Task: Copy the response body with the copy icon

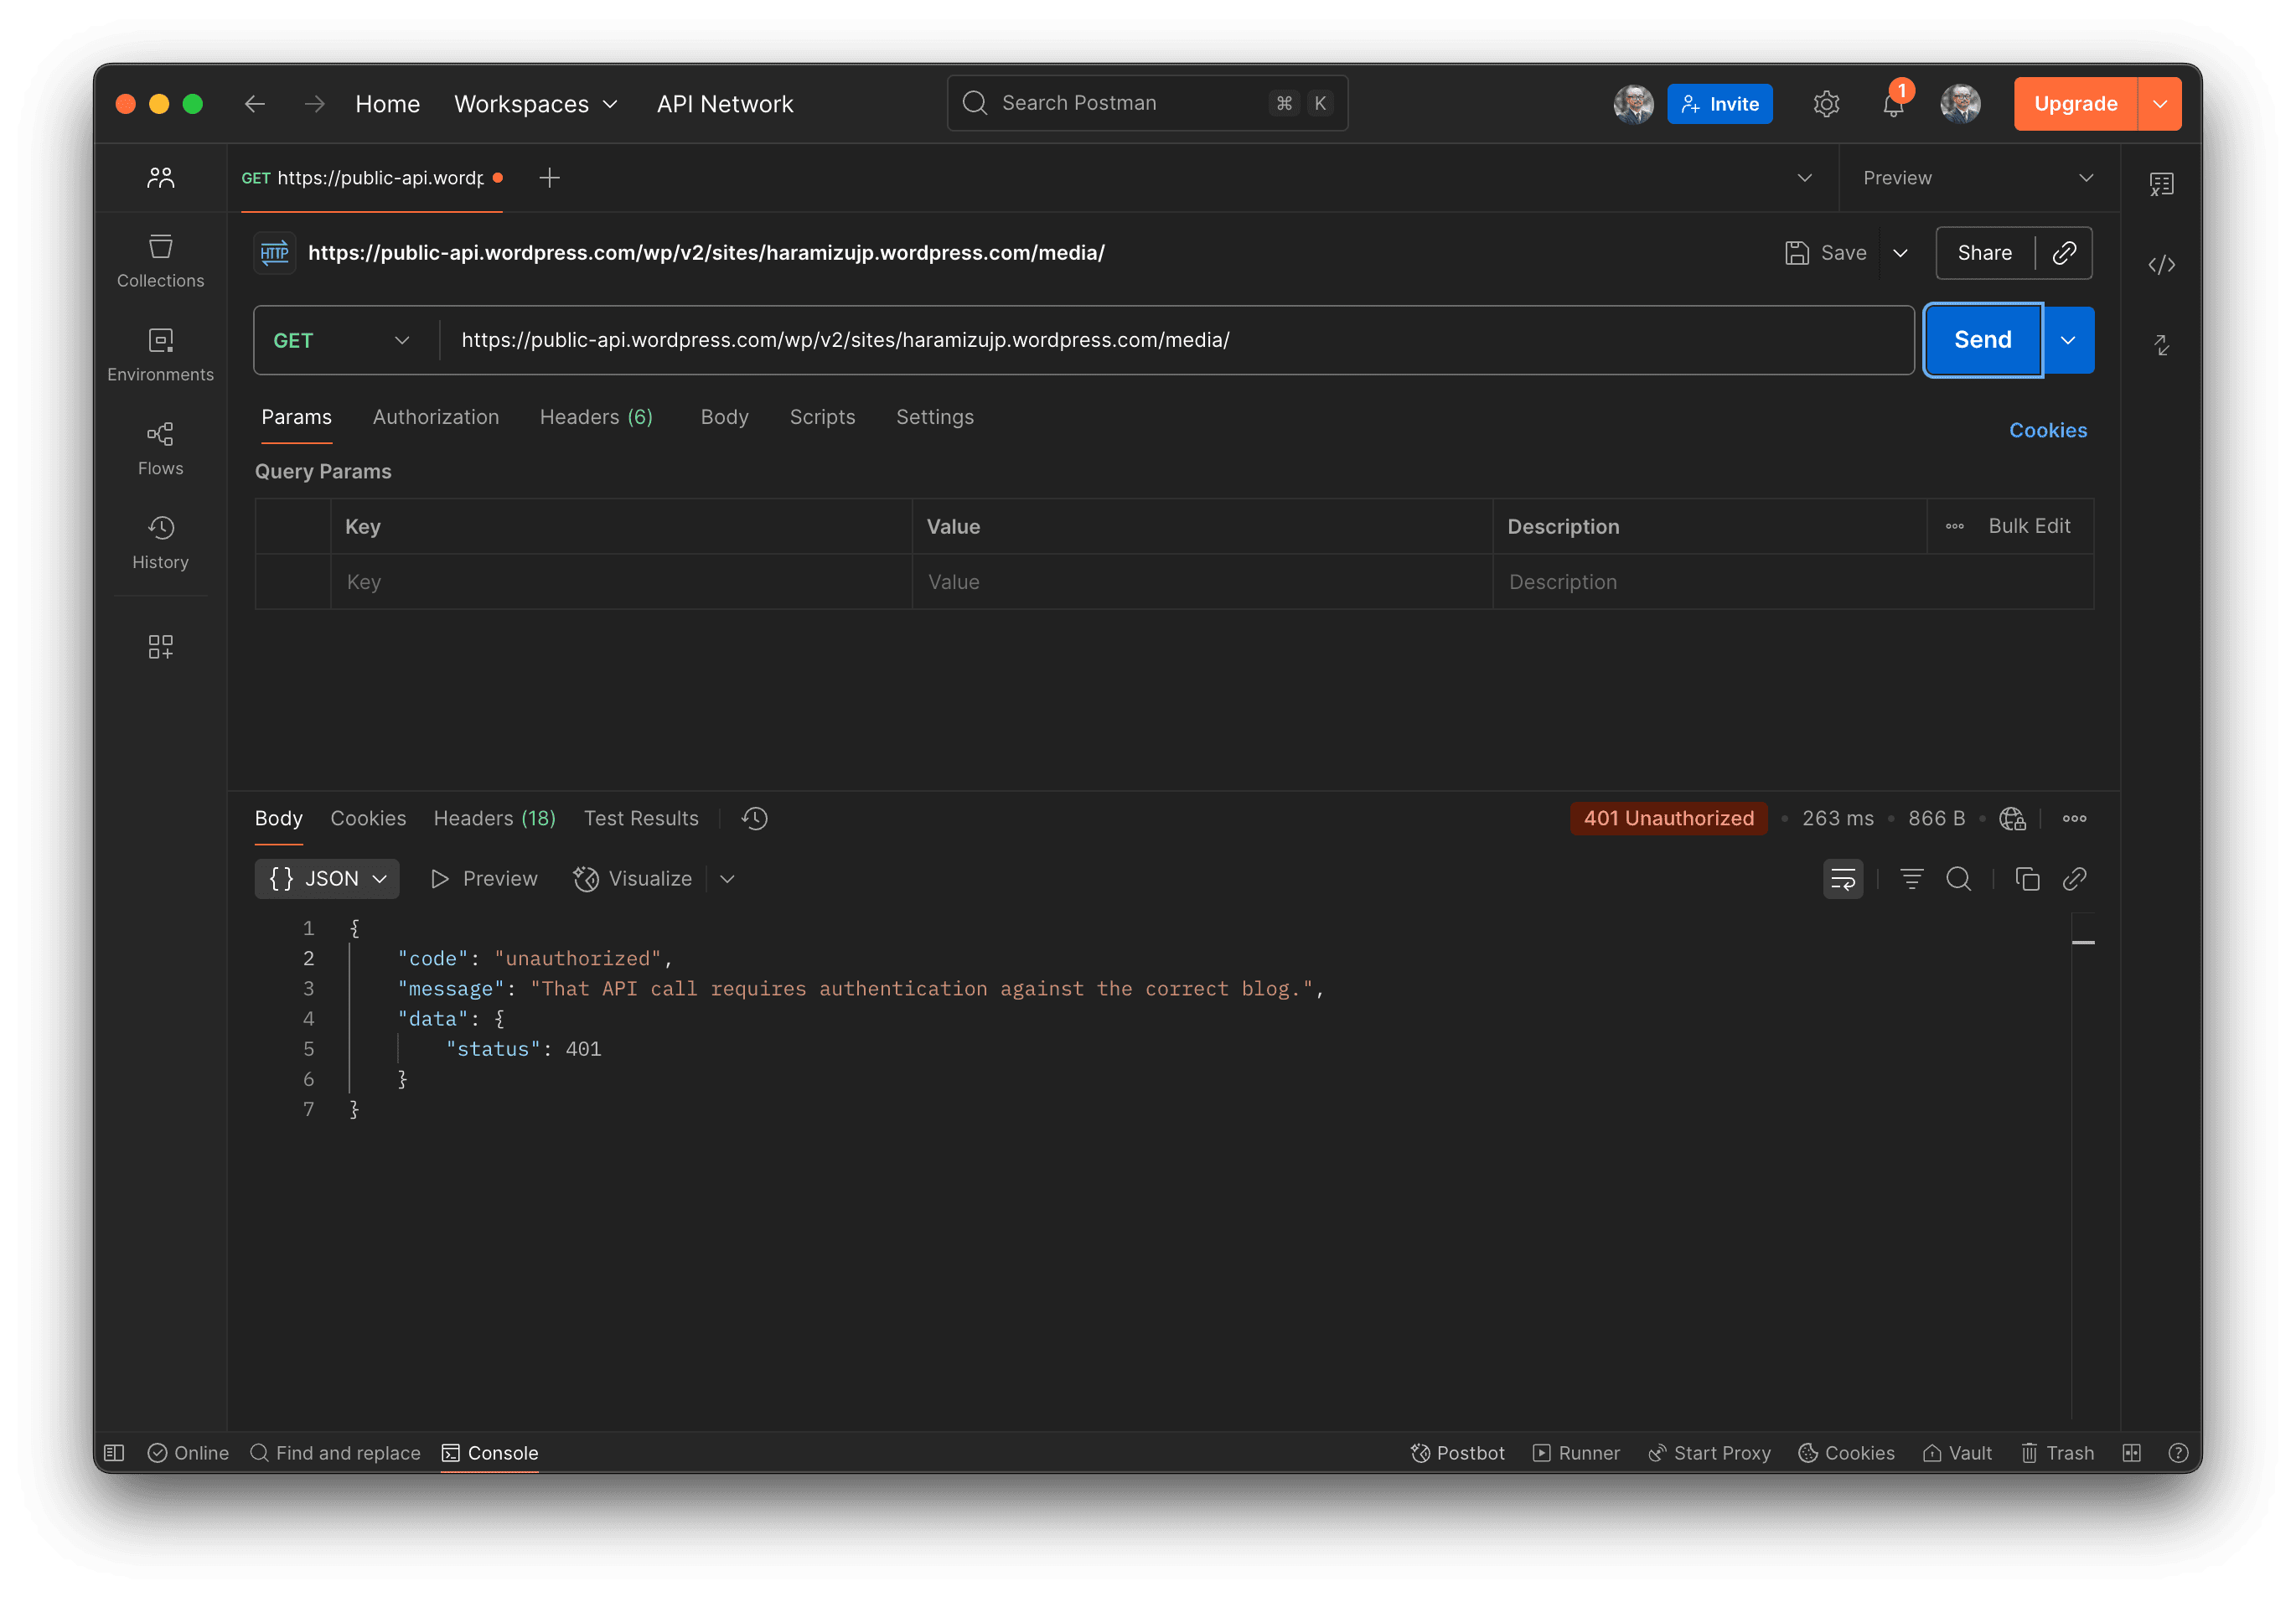Action: pyautogui.click(x=2027, y=878)
